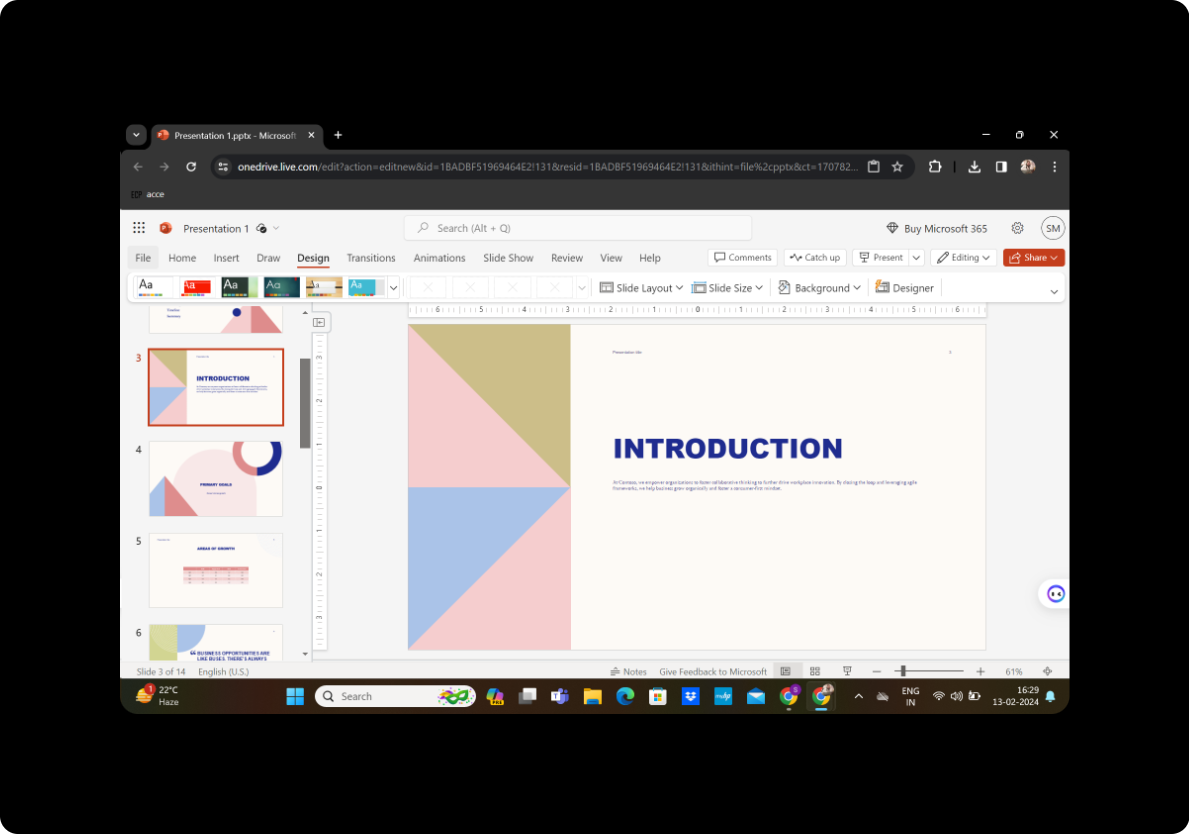This screenshot has height=834, width=1189.
Task: Open the Slide Size dropdown
Action: [x=727, y=288]
